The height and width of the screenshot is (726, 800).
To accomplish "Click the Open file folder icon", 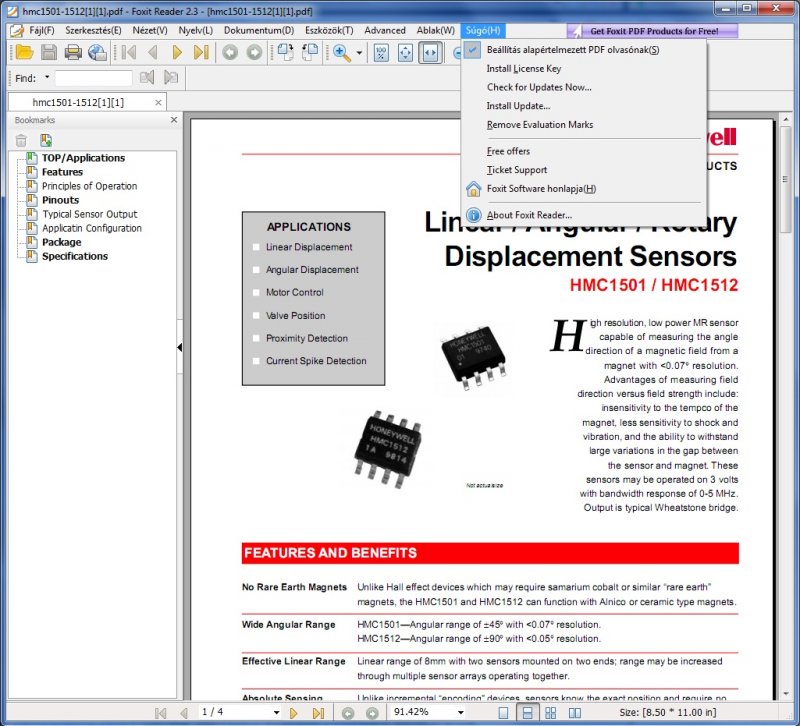I will coord(24,53).
